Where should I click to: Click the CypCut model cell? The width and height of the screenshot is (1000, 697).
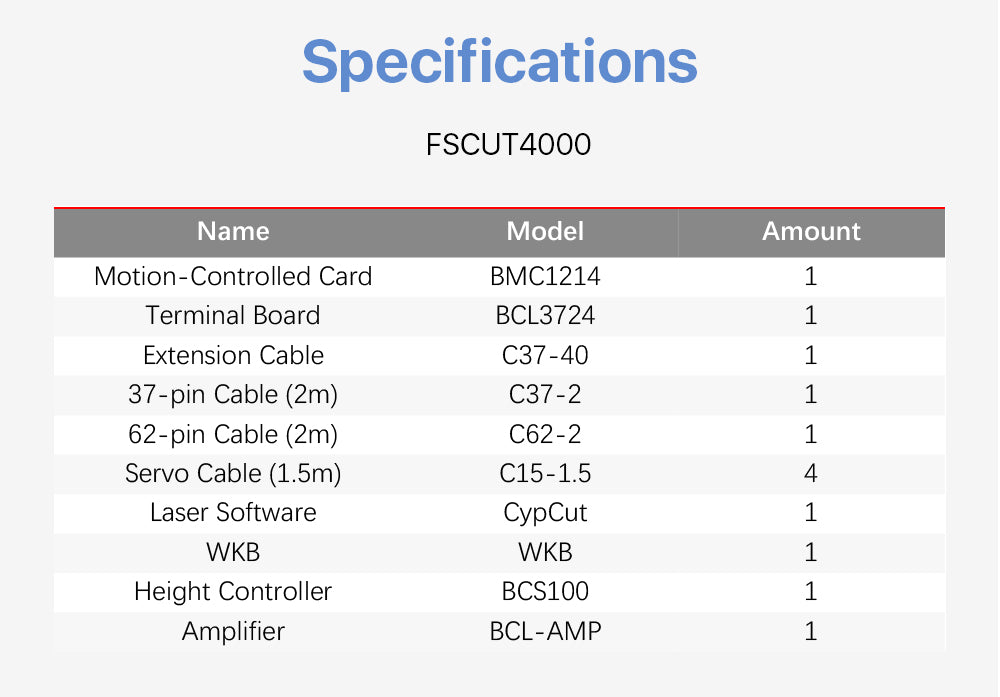(545, 513)
